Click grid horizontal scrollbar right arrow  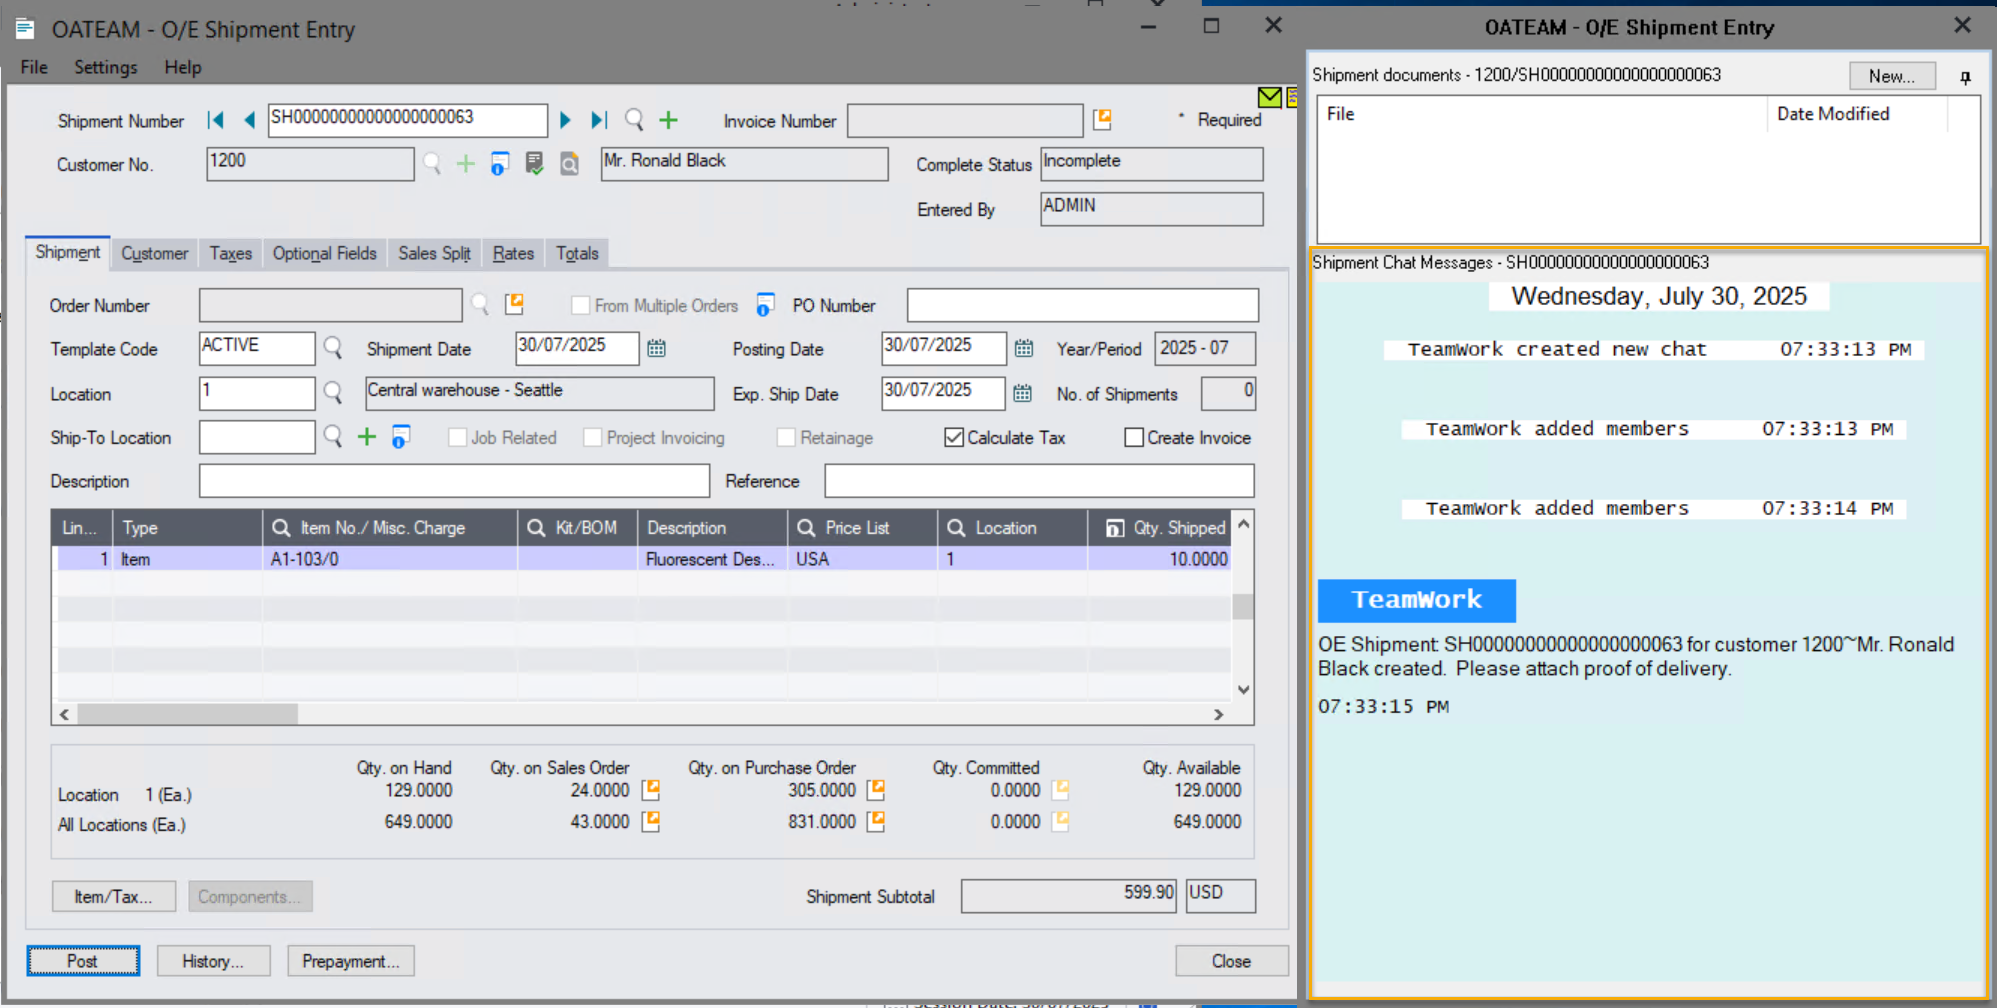(x=1218, y=714)
